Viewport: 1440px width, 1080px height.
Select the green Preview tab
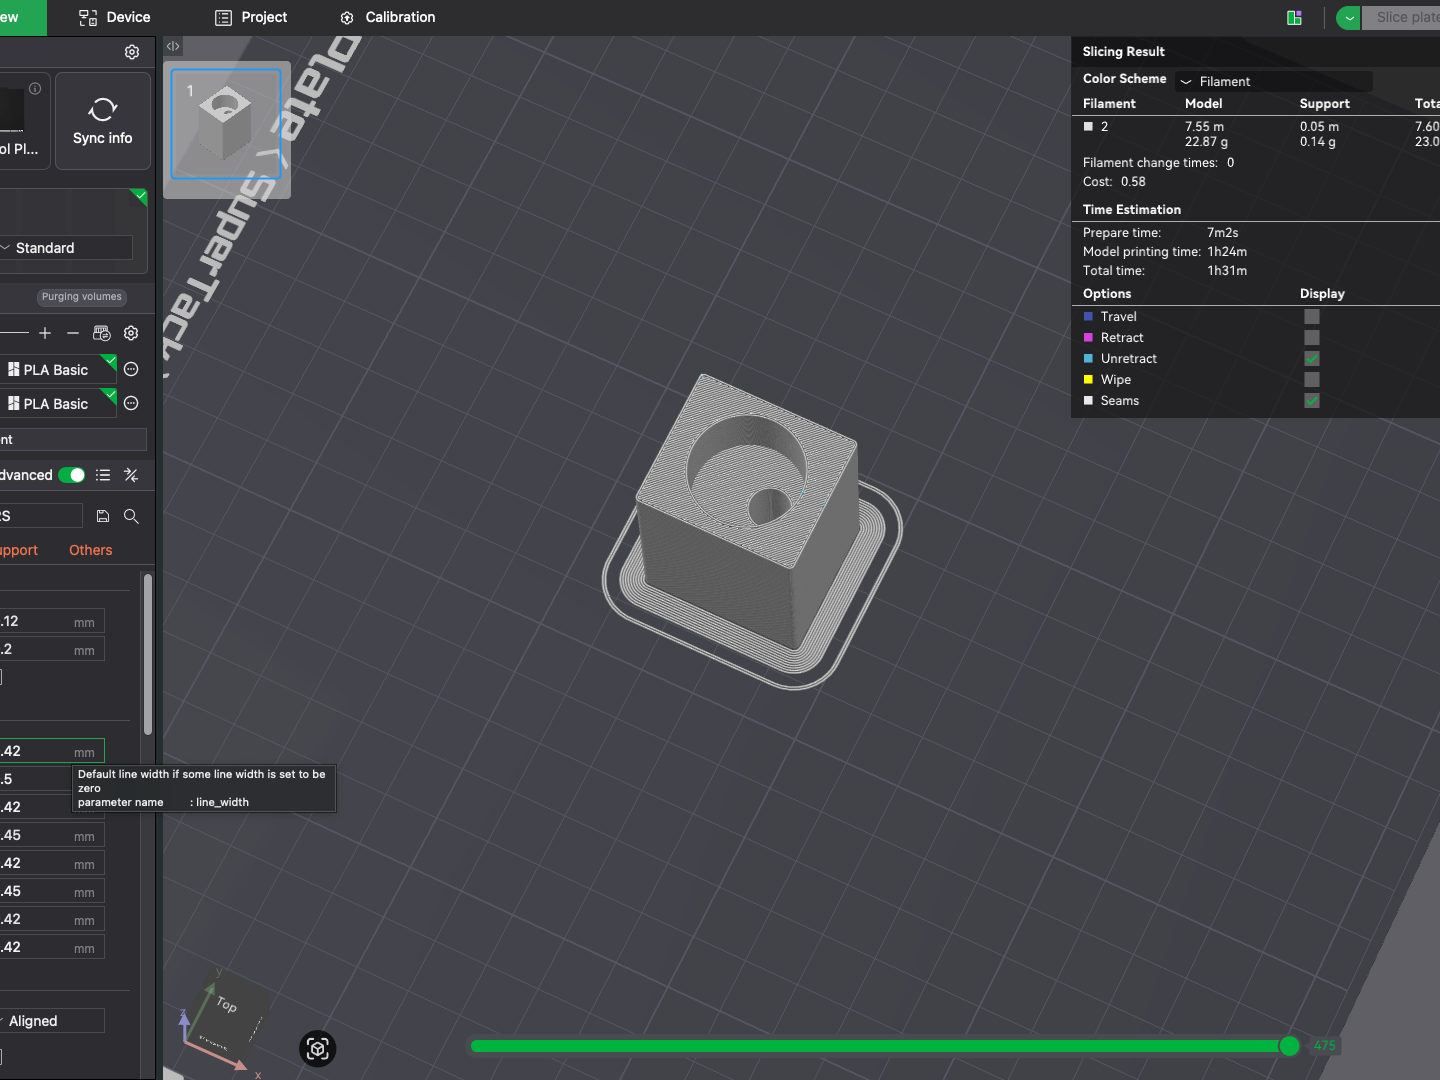click(x=22, y=17)
